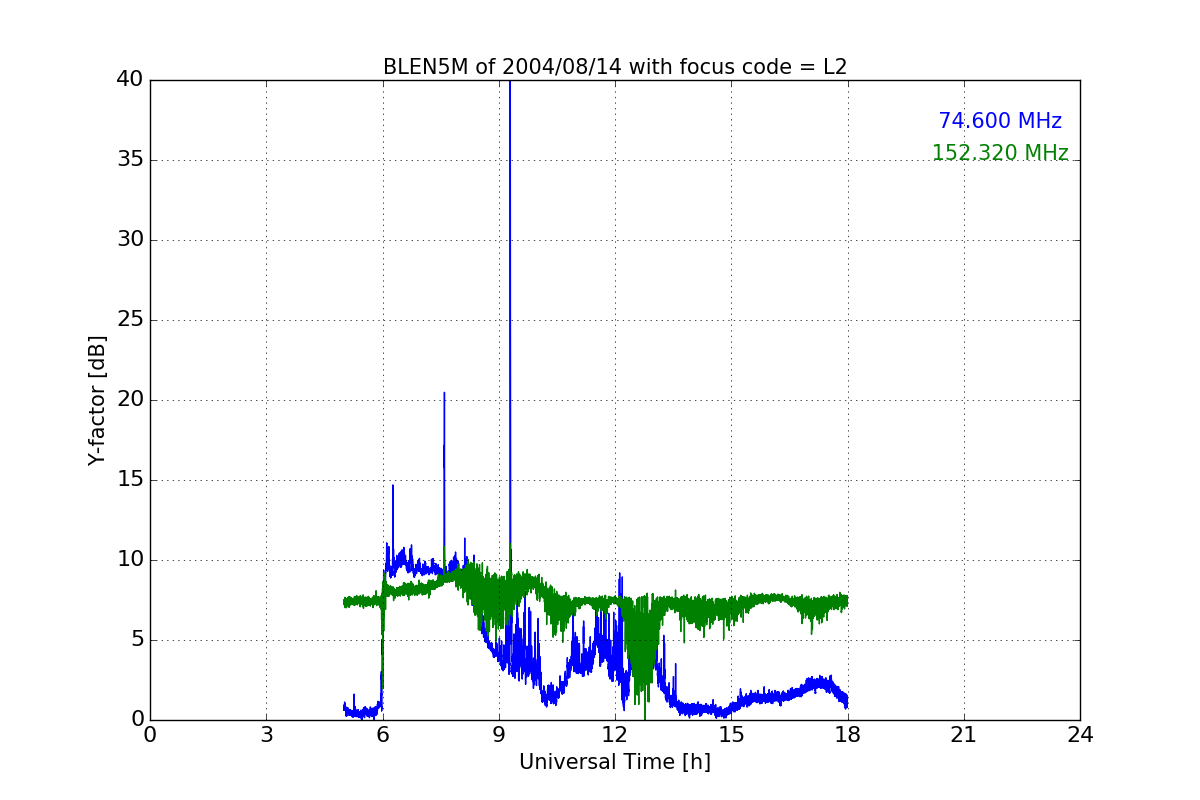Image resolution: width=1200 pixels, height=800 pixels.
Task: Click x-axis tick label '24'
Action: coord(1080,734)
